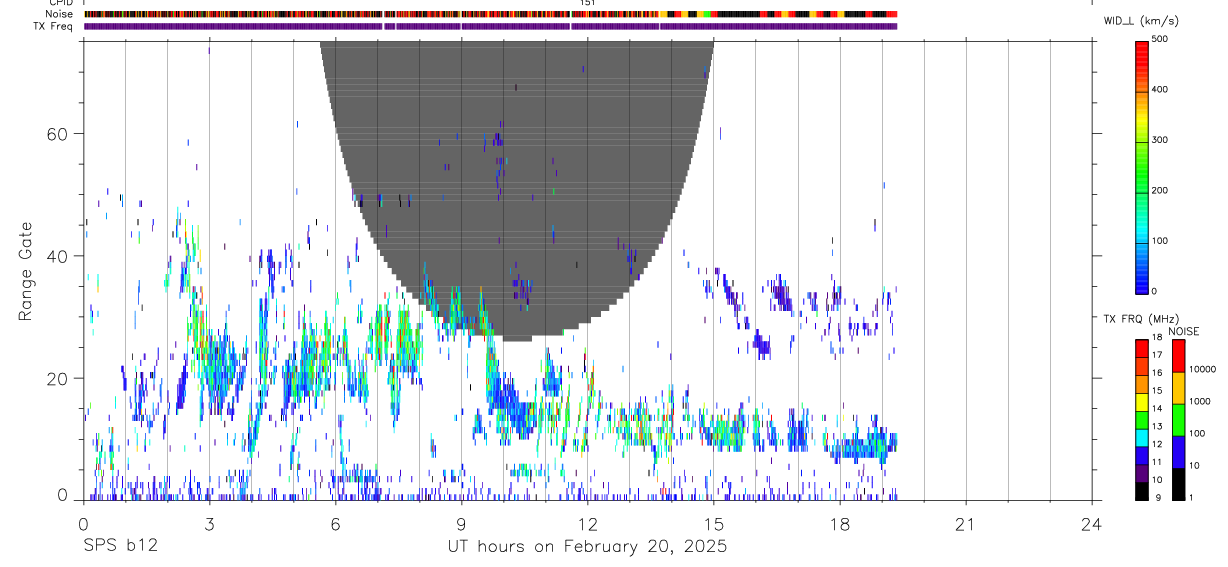Click the WID spectral width gradient color bar
The height and width of the screenshot is (567, 1228).
(1141, 166)
